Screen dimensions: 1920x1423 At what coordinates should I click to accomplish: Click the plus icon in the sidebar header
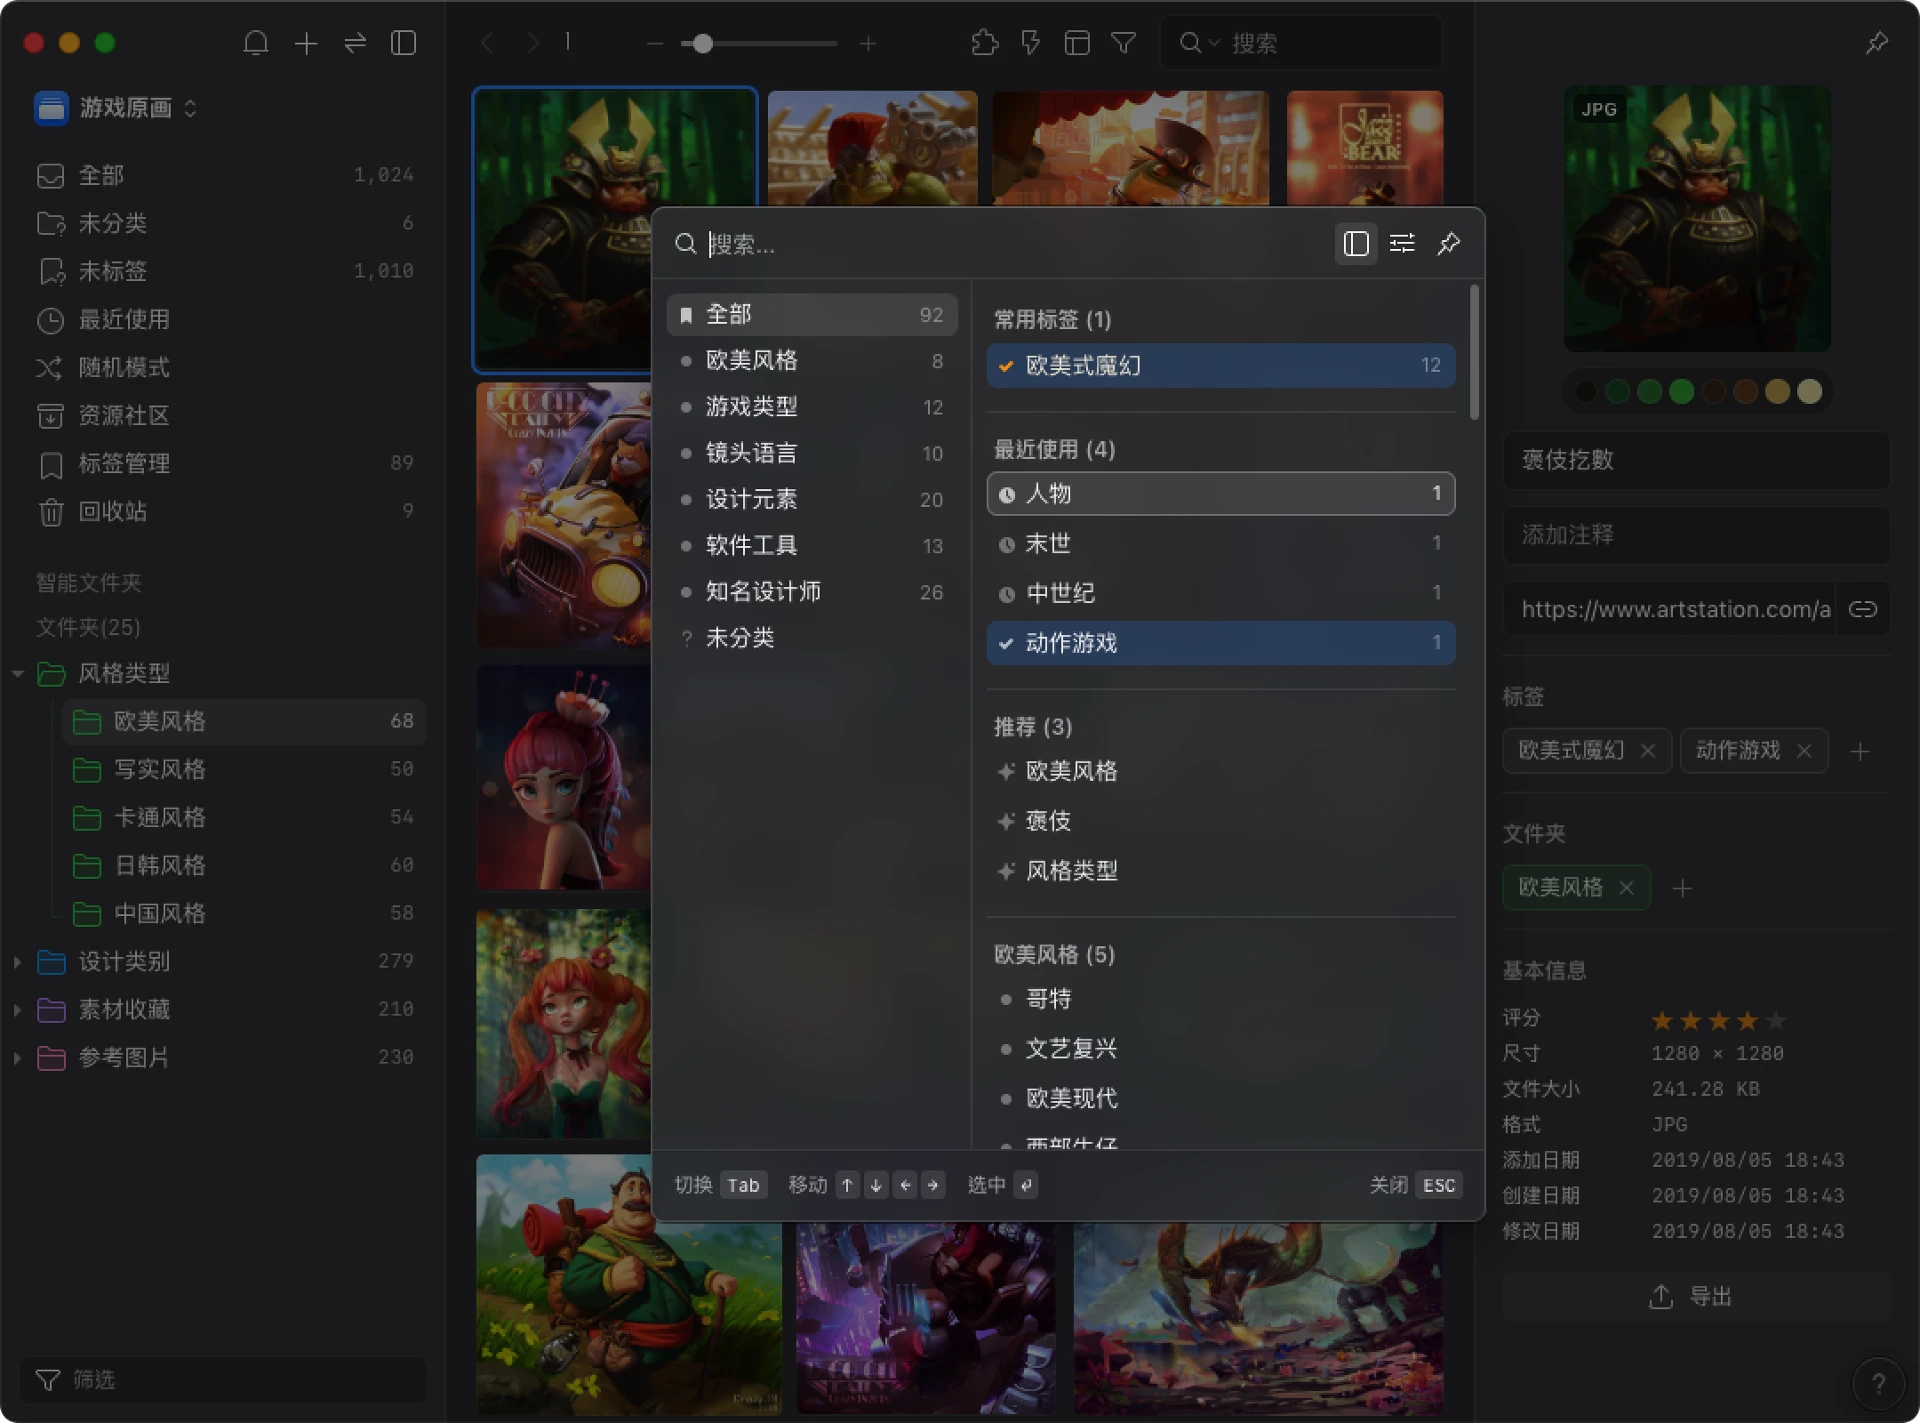(x=306, y=43)
